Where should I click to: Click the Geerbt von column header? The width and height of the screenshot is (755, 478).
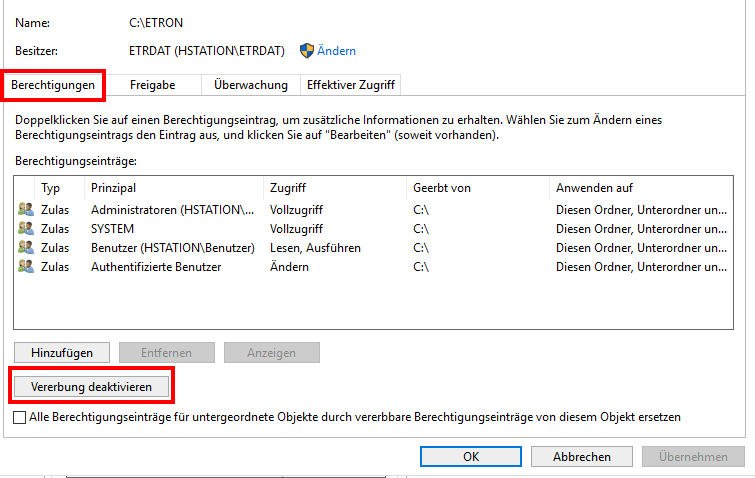[x=441, y=188]
